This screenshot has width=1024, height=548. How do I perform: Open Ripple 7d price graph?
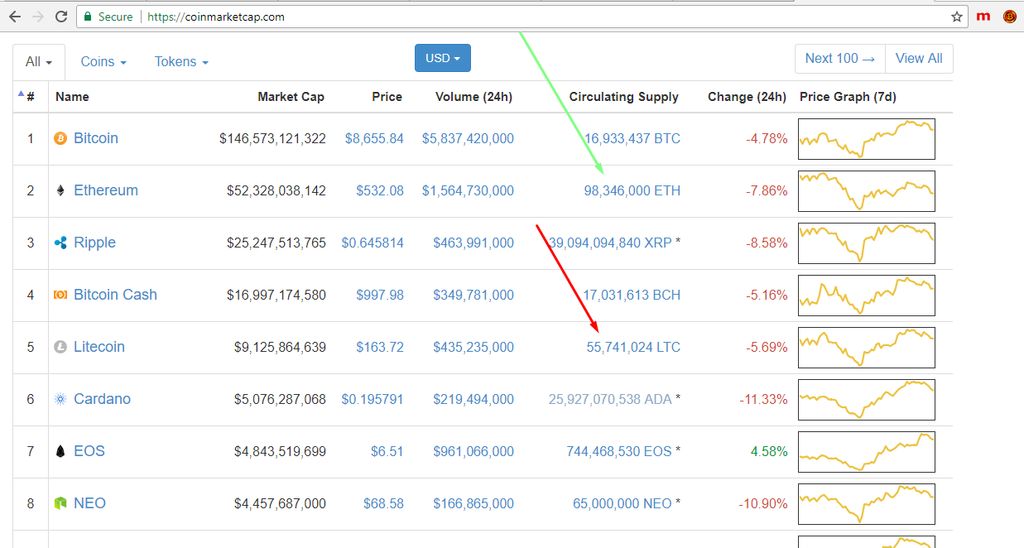[x=867, y=243]
